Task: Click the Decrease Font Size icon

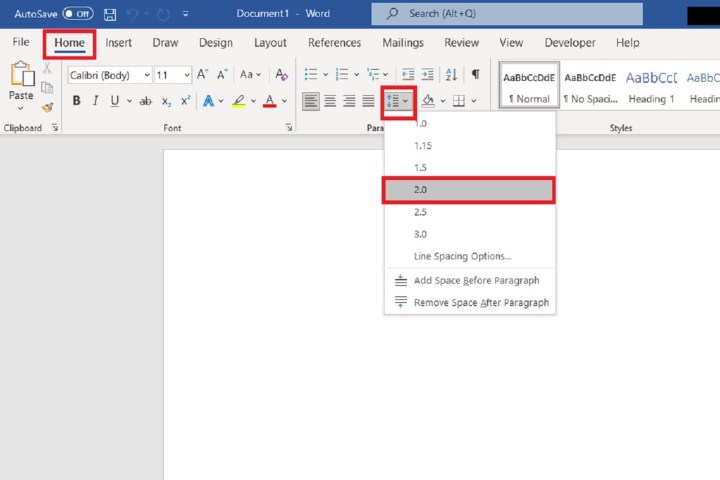Action: coord(222,74)
